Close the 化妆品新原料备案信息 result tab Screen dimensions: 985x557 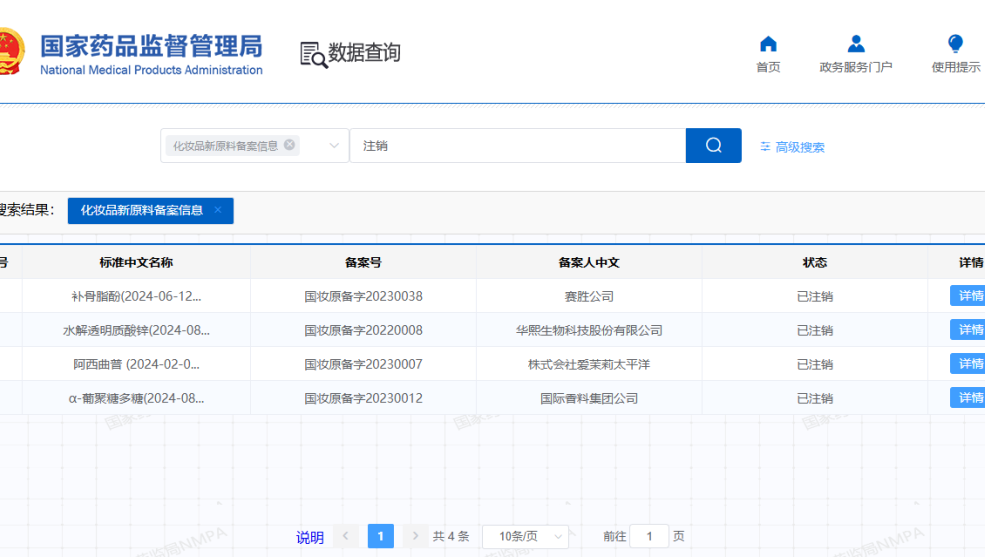coord(218,210)
